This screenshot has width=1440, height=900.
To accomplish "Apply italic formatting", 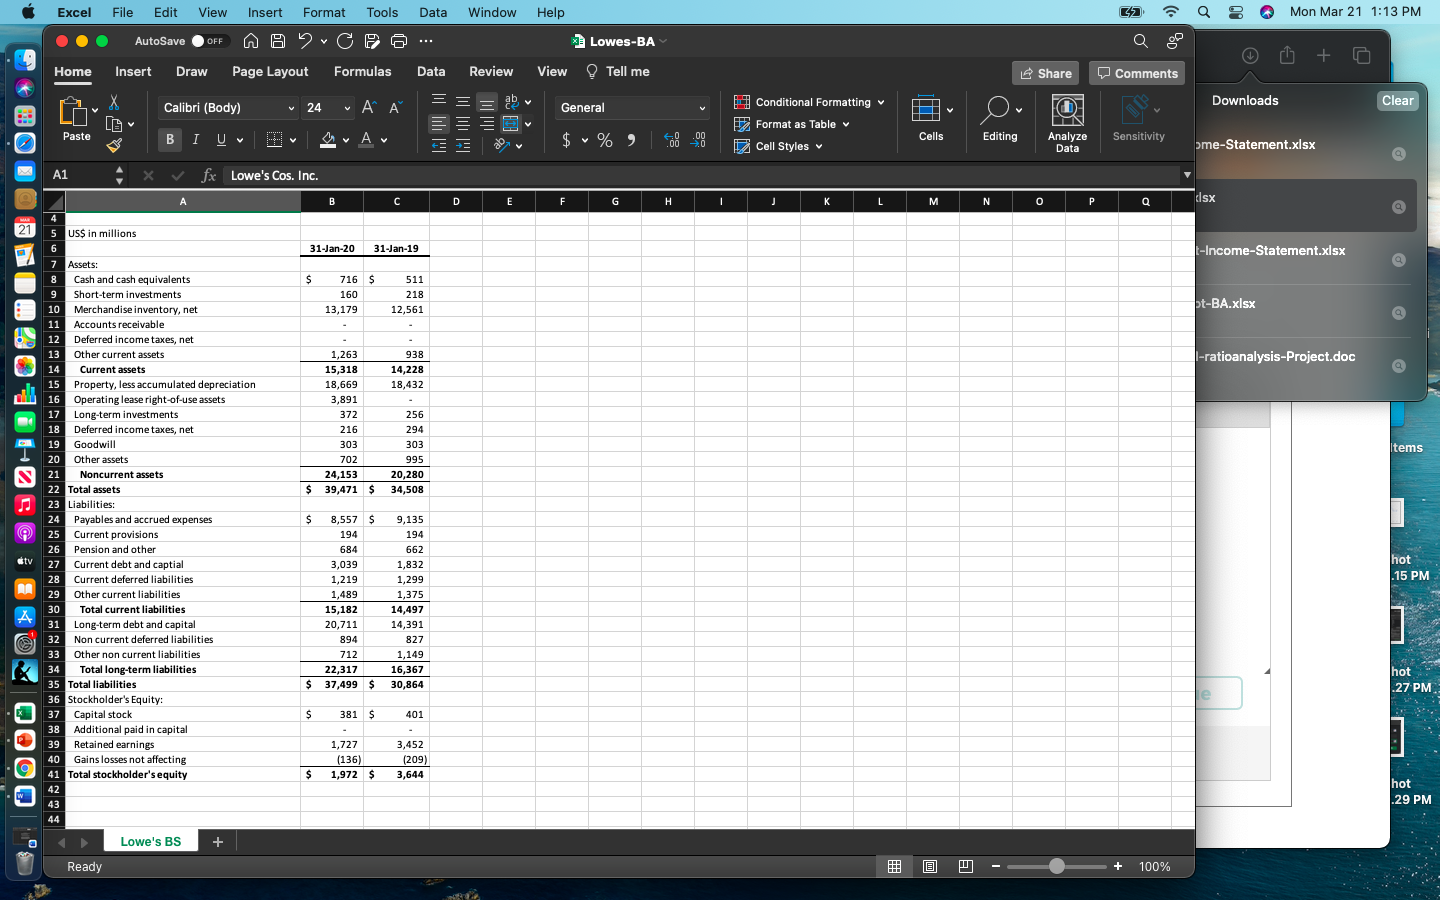I will pos(195,139).
